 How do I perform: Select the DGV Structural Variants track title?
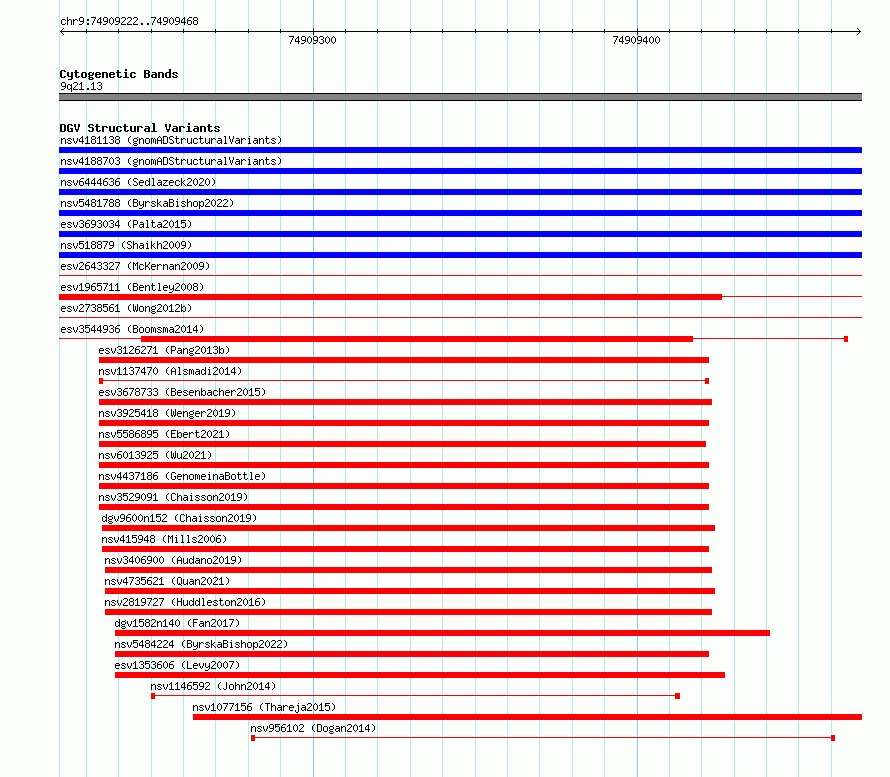pos(140,128)
